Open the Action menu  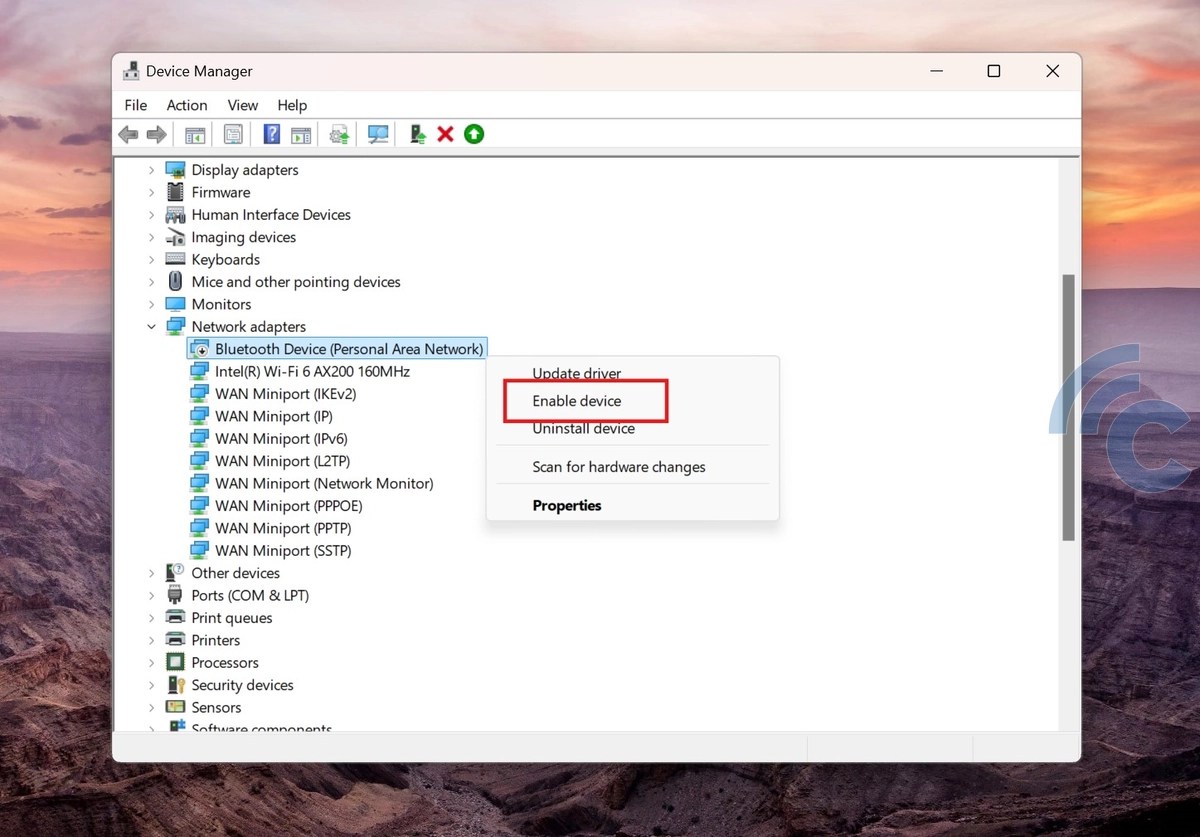coord(186,104)
